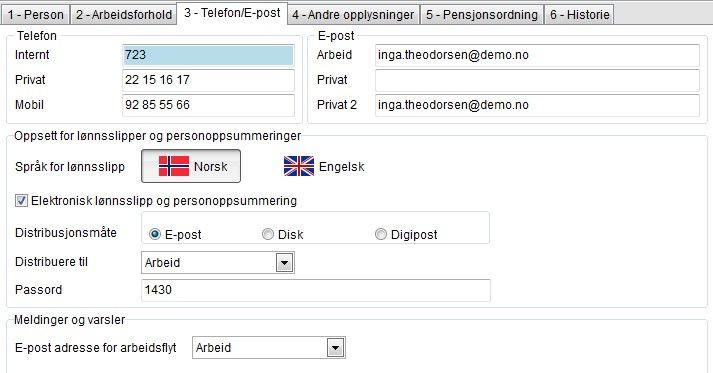The image size is (713, 373).
Task: Open E-post adresse for arbeidsflyt dropdown
Action: click(336, 348)
